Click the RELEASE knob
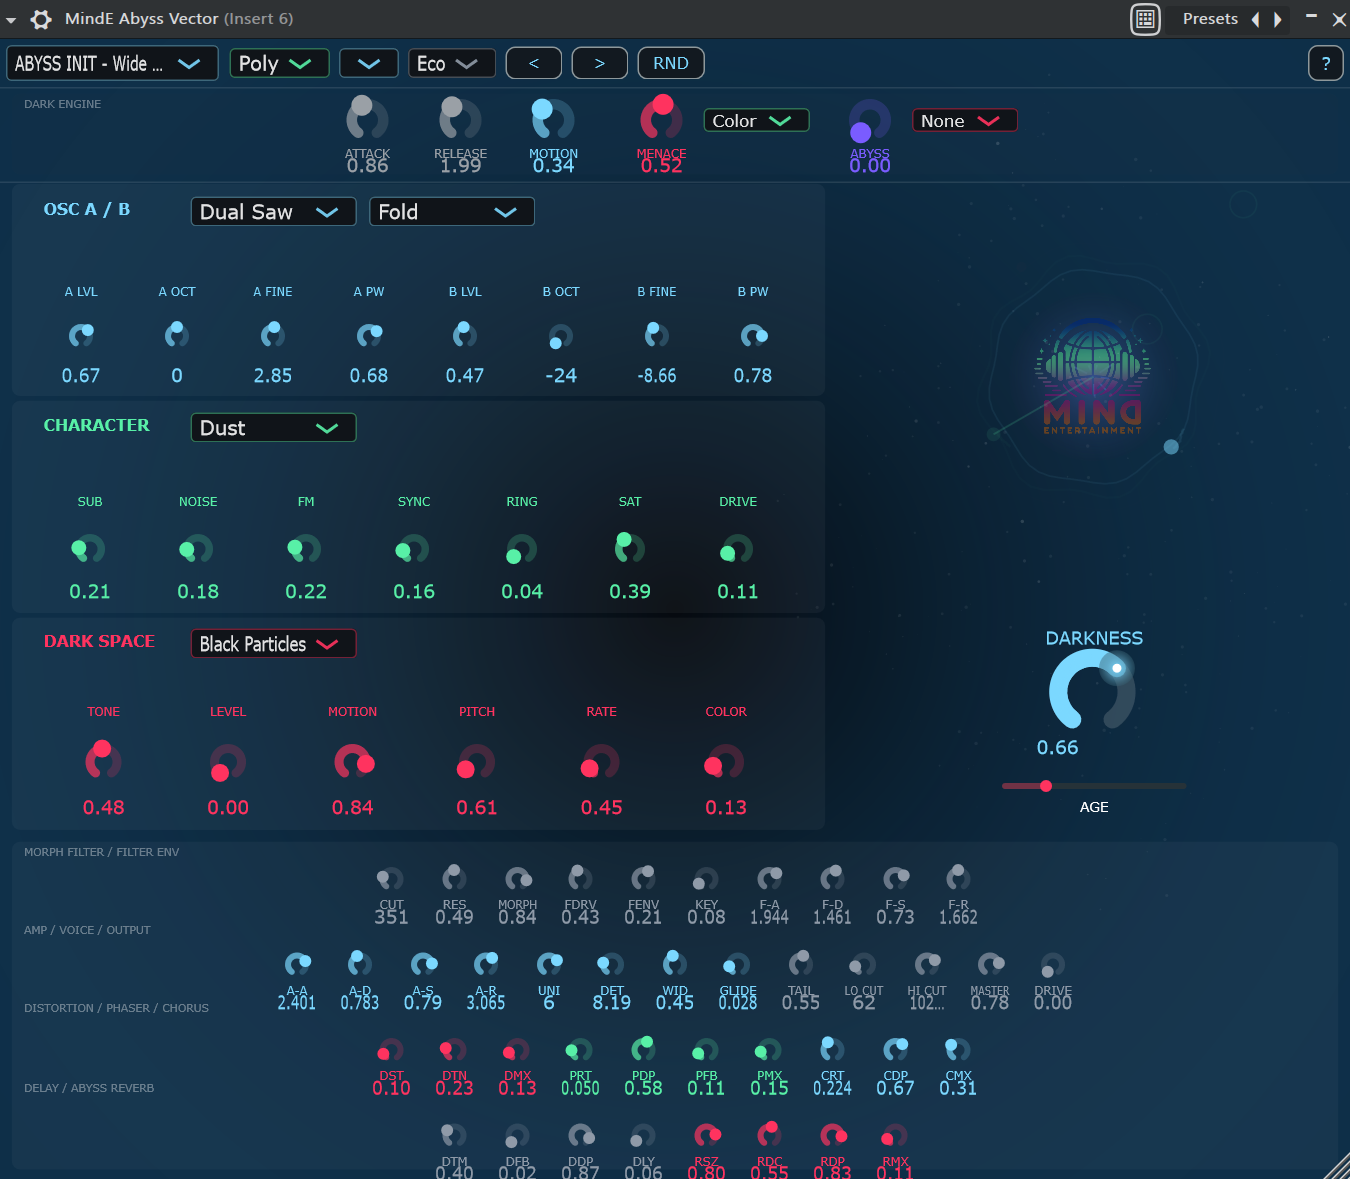This screenshot has width=1350, height=1179. (x=460, y=119)
